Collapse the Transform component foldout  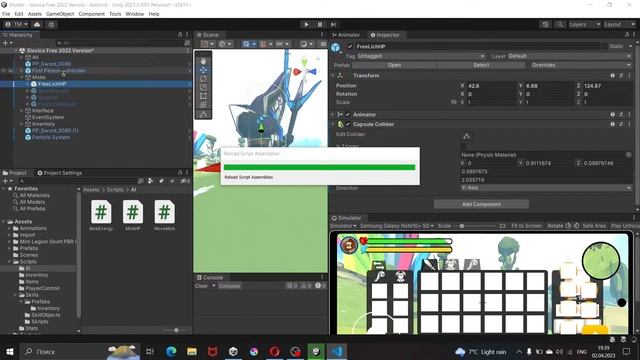coord(333,76)
